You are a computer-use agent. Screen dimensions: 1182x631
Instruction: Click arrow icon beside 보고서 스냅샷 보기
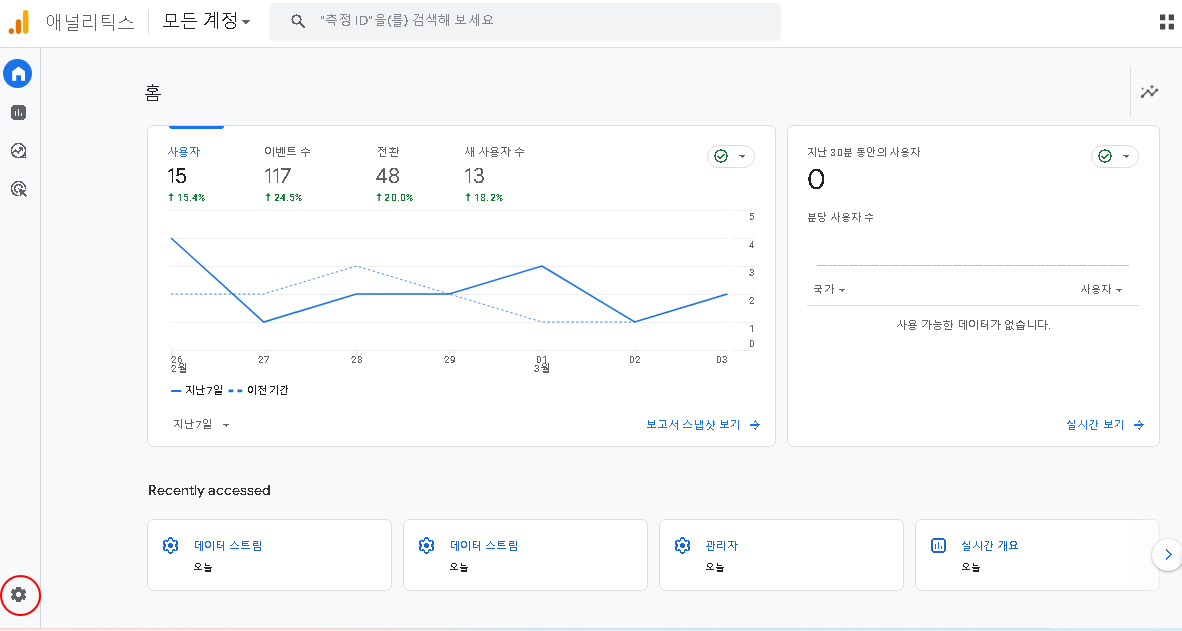[x=755, y=425]
